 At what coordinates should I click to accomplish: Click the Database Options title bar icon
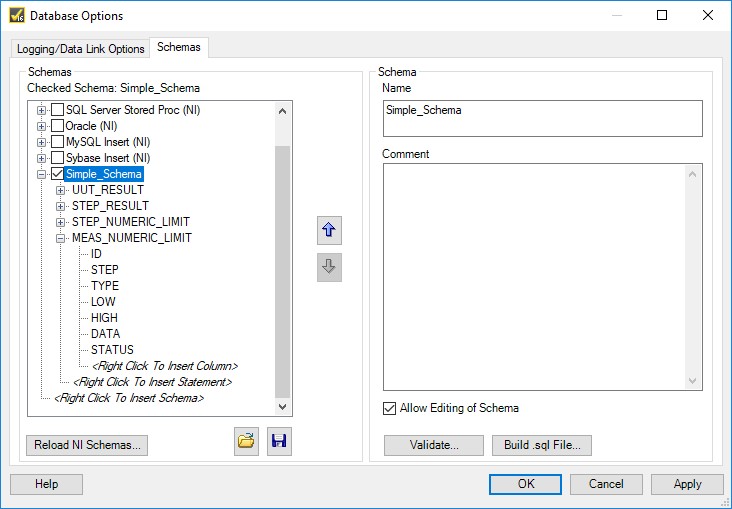click(17, 15)
